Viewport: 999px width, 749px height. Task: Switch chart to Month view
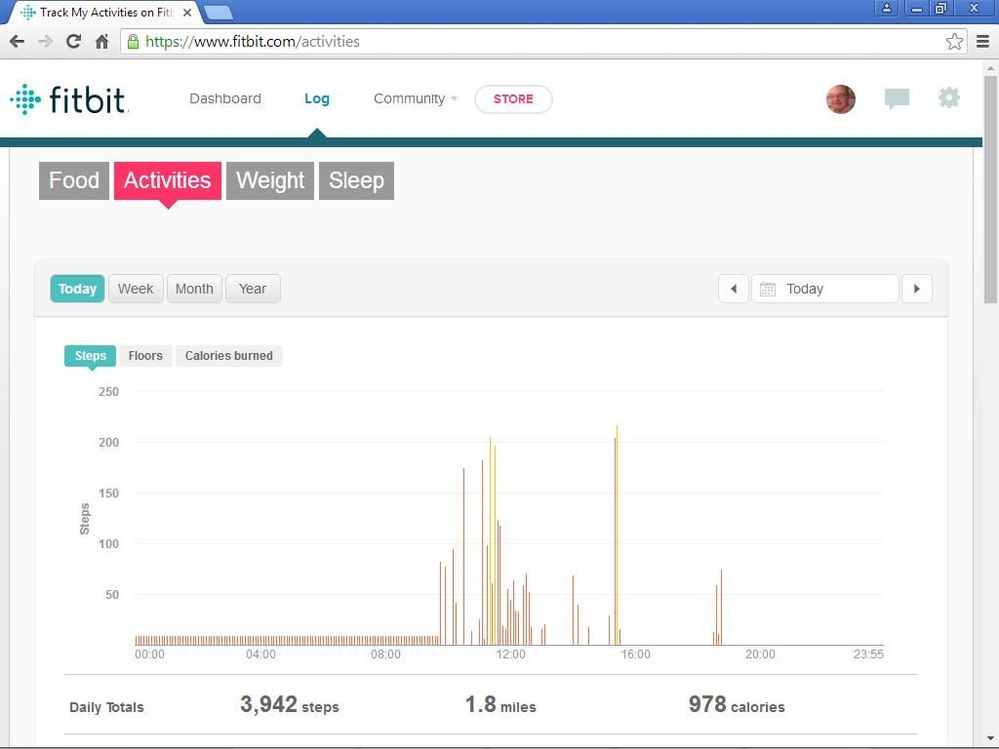coord(194,289)
